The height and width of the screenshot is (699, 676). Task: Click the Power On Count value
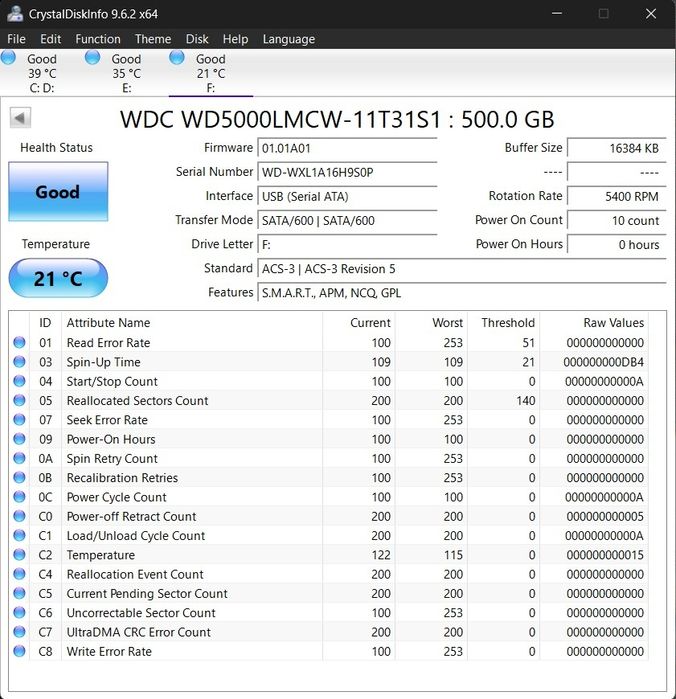pyautogui.click(x=617, y=221)
